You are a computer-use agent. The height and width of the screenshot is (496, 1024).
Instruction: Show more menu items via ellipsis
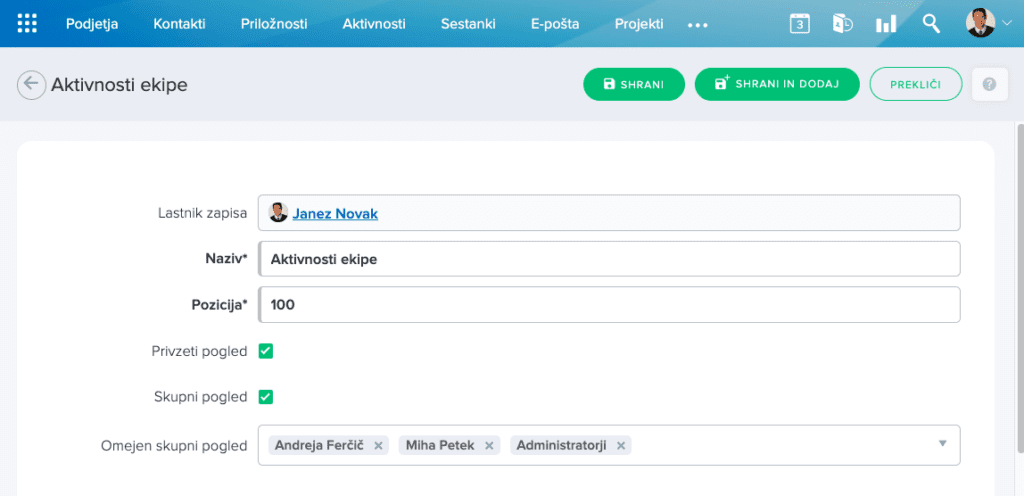point(697,25)
